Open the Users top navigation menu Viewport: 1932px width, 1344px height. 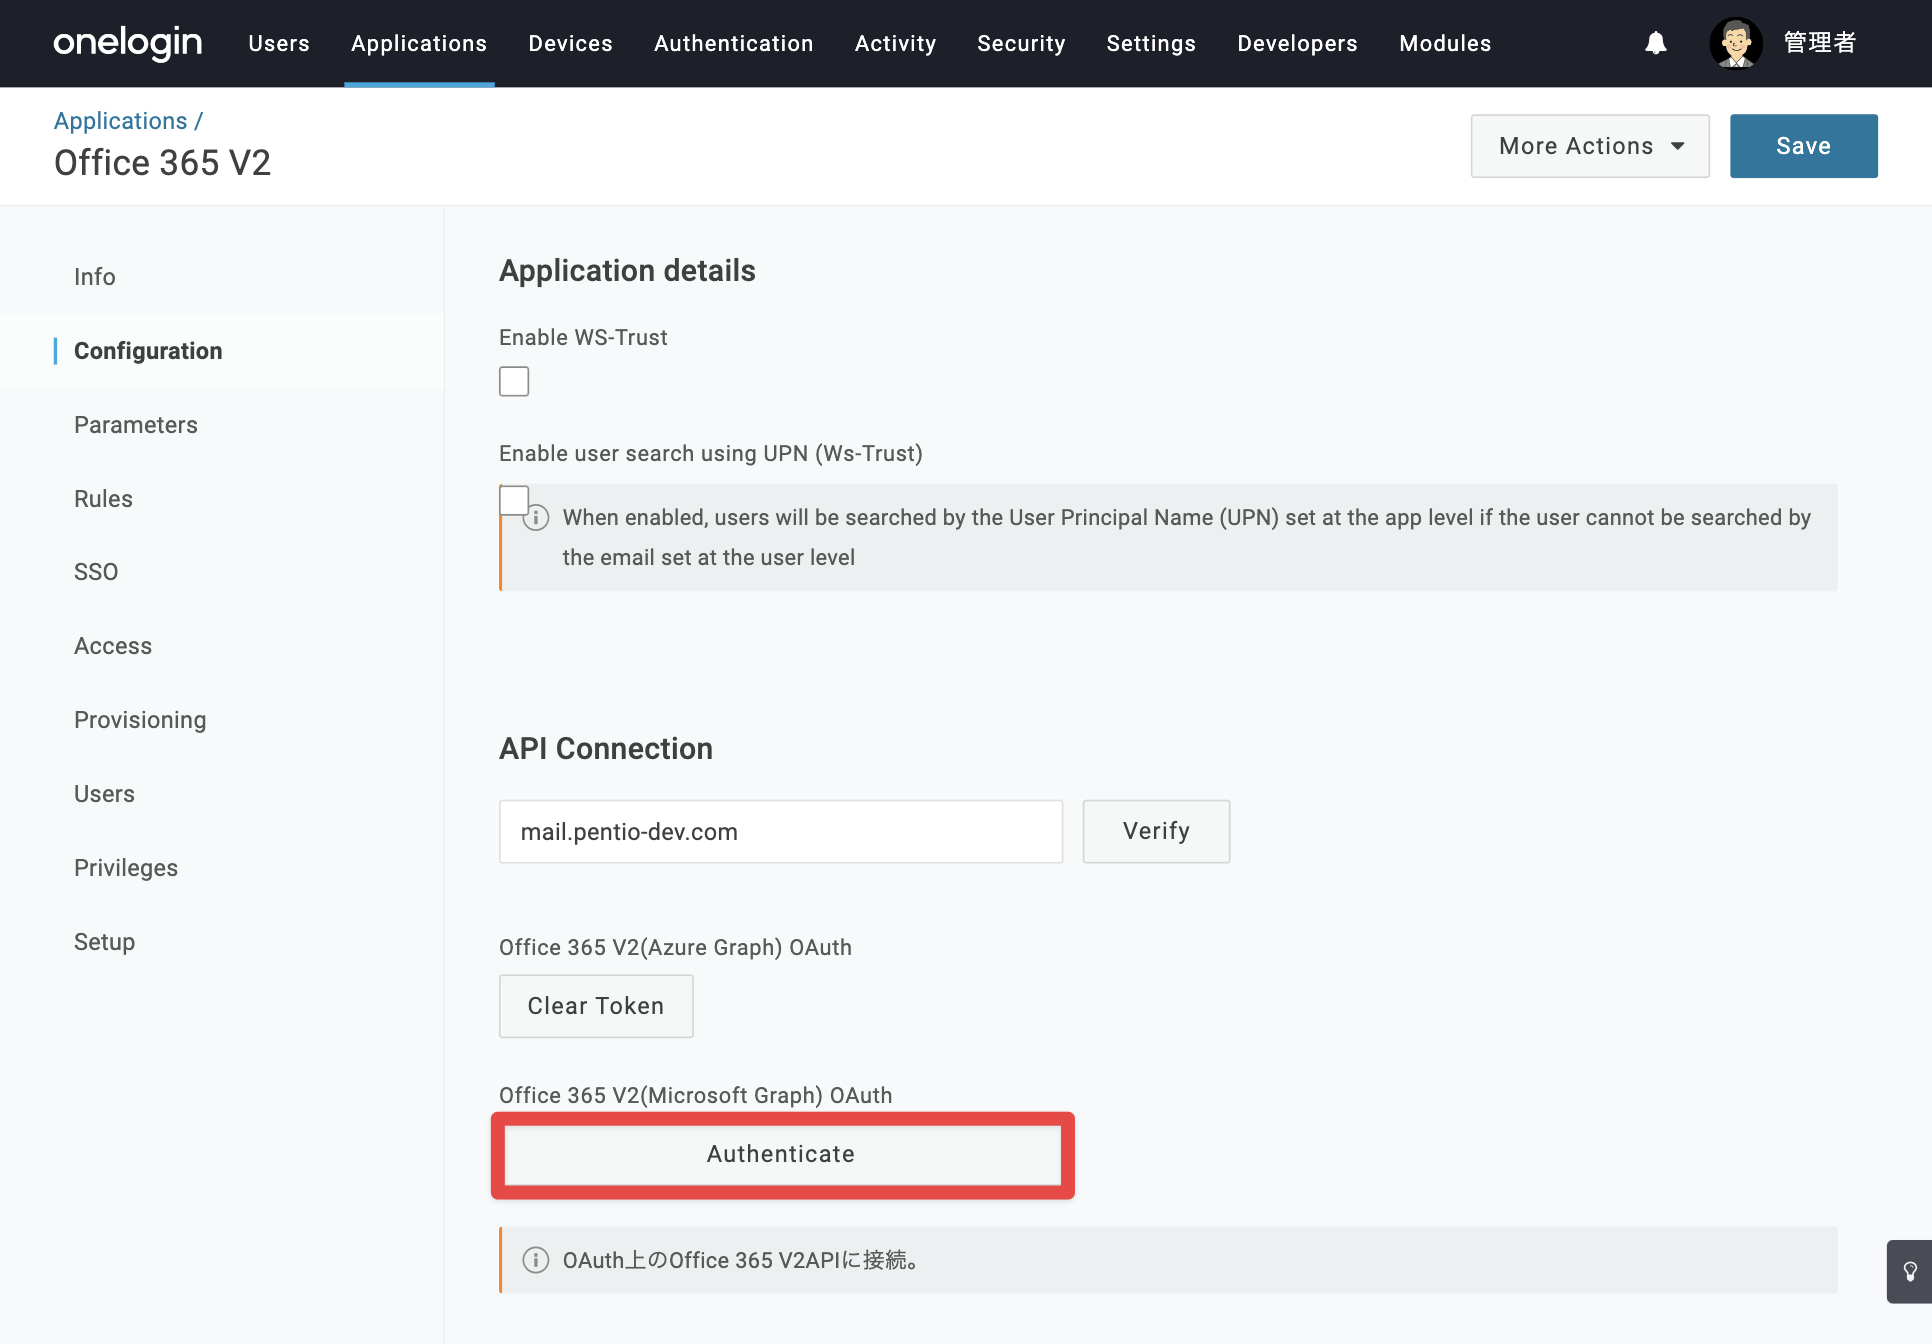click(279, 43)
